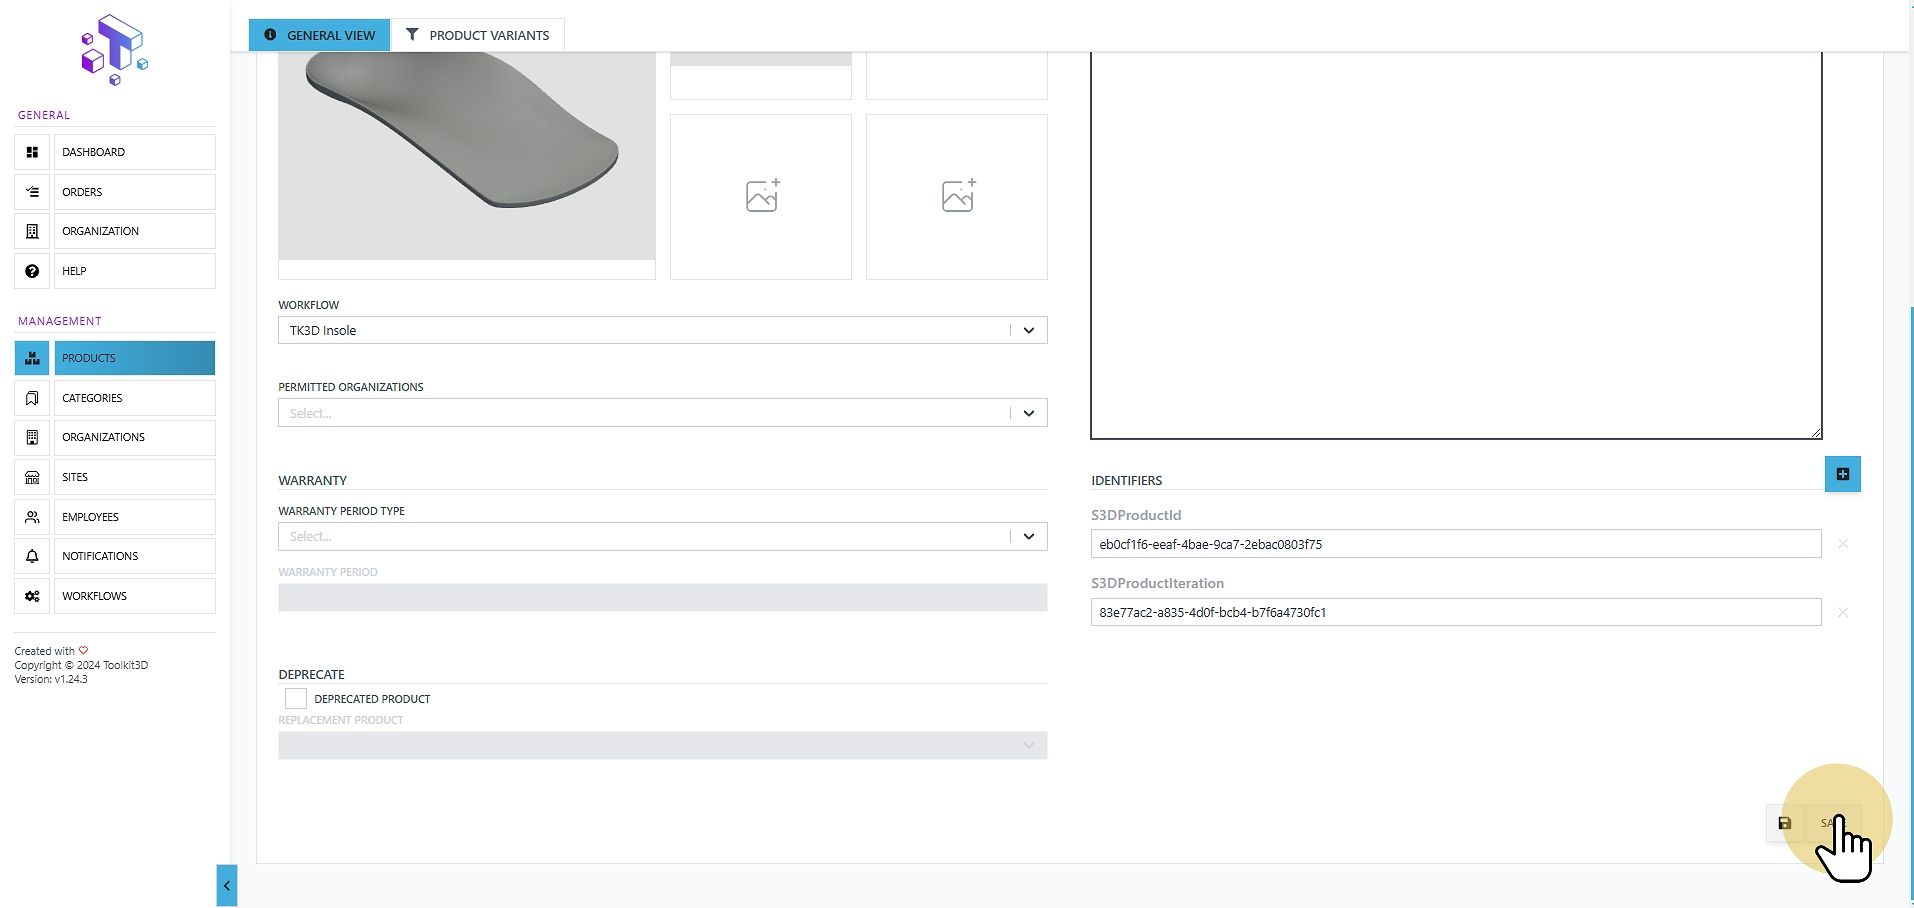Click the Sites storefront icon
Viewport: 1914px width, 908px height.
pos(32,477)
